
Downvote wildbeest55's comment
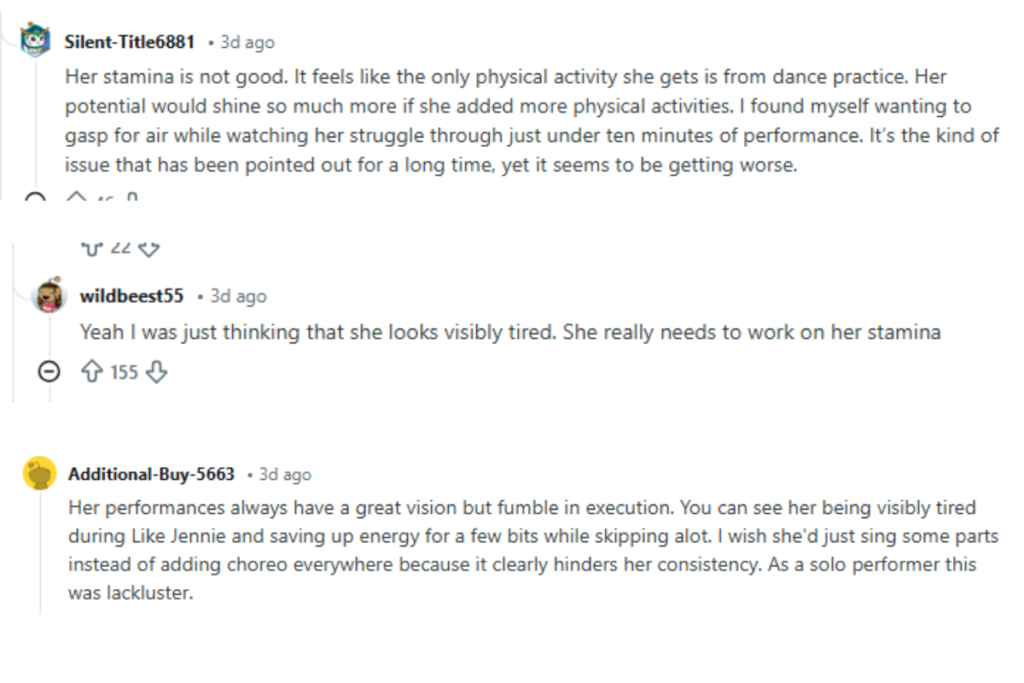click(x=158, y=371)
